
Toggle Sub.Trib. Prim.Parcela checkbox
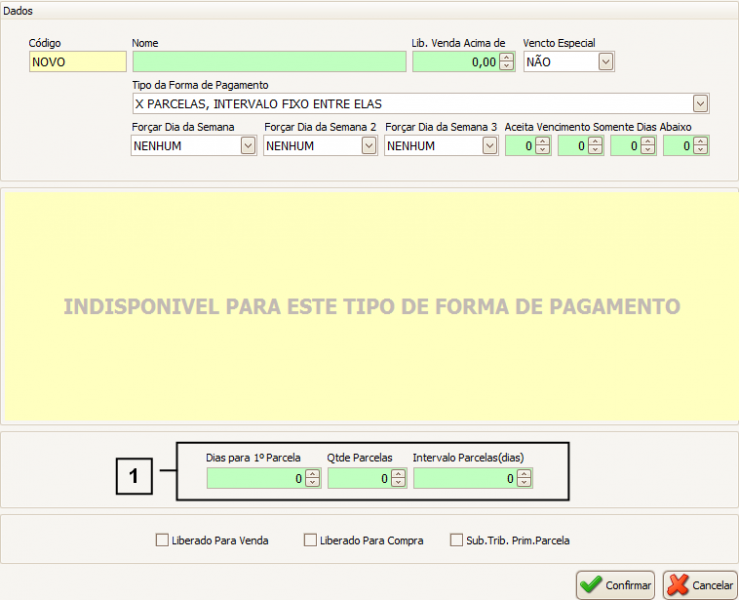(457, 540)
